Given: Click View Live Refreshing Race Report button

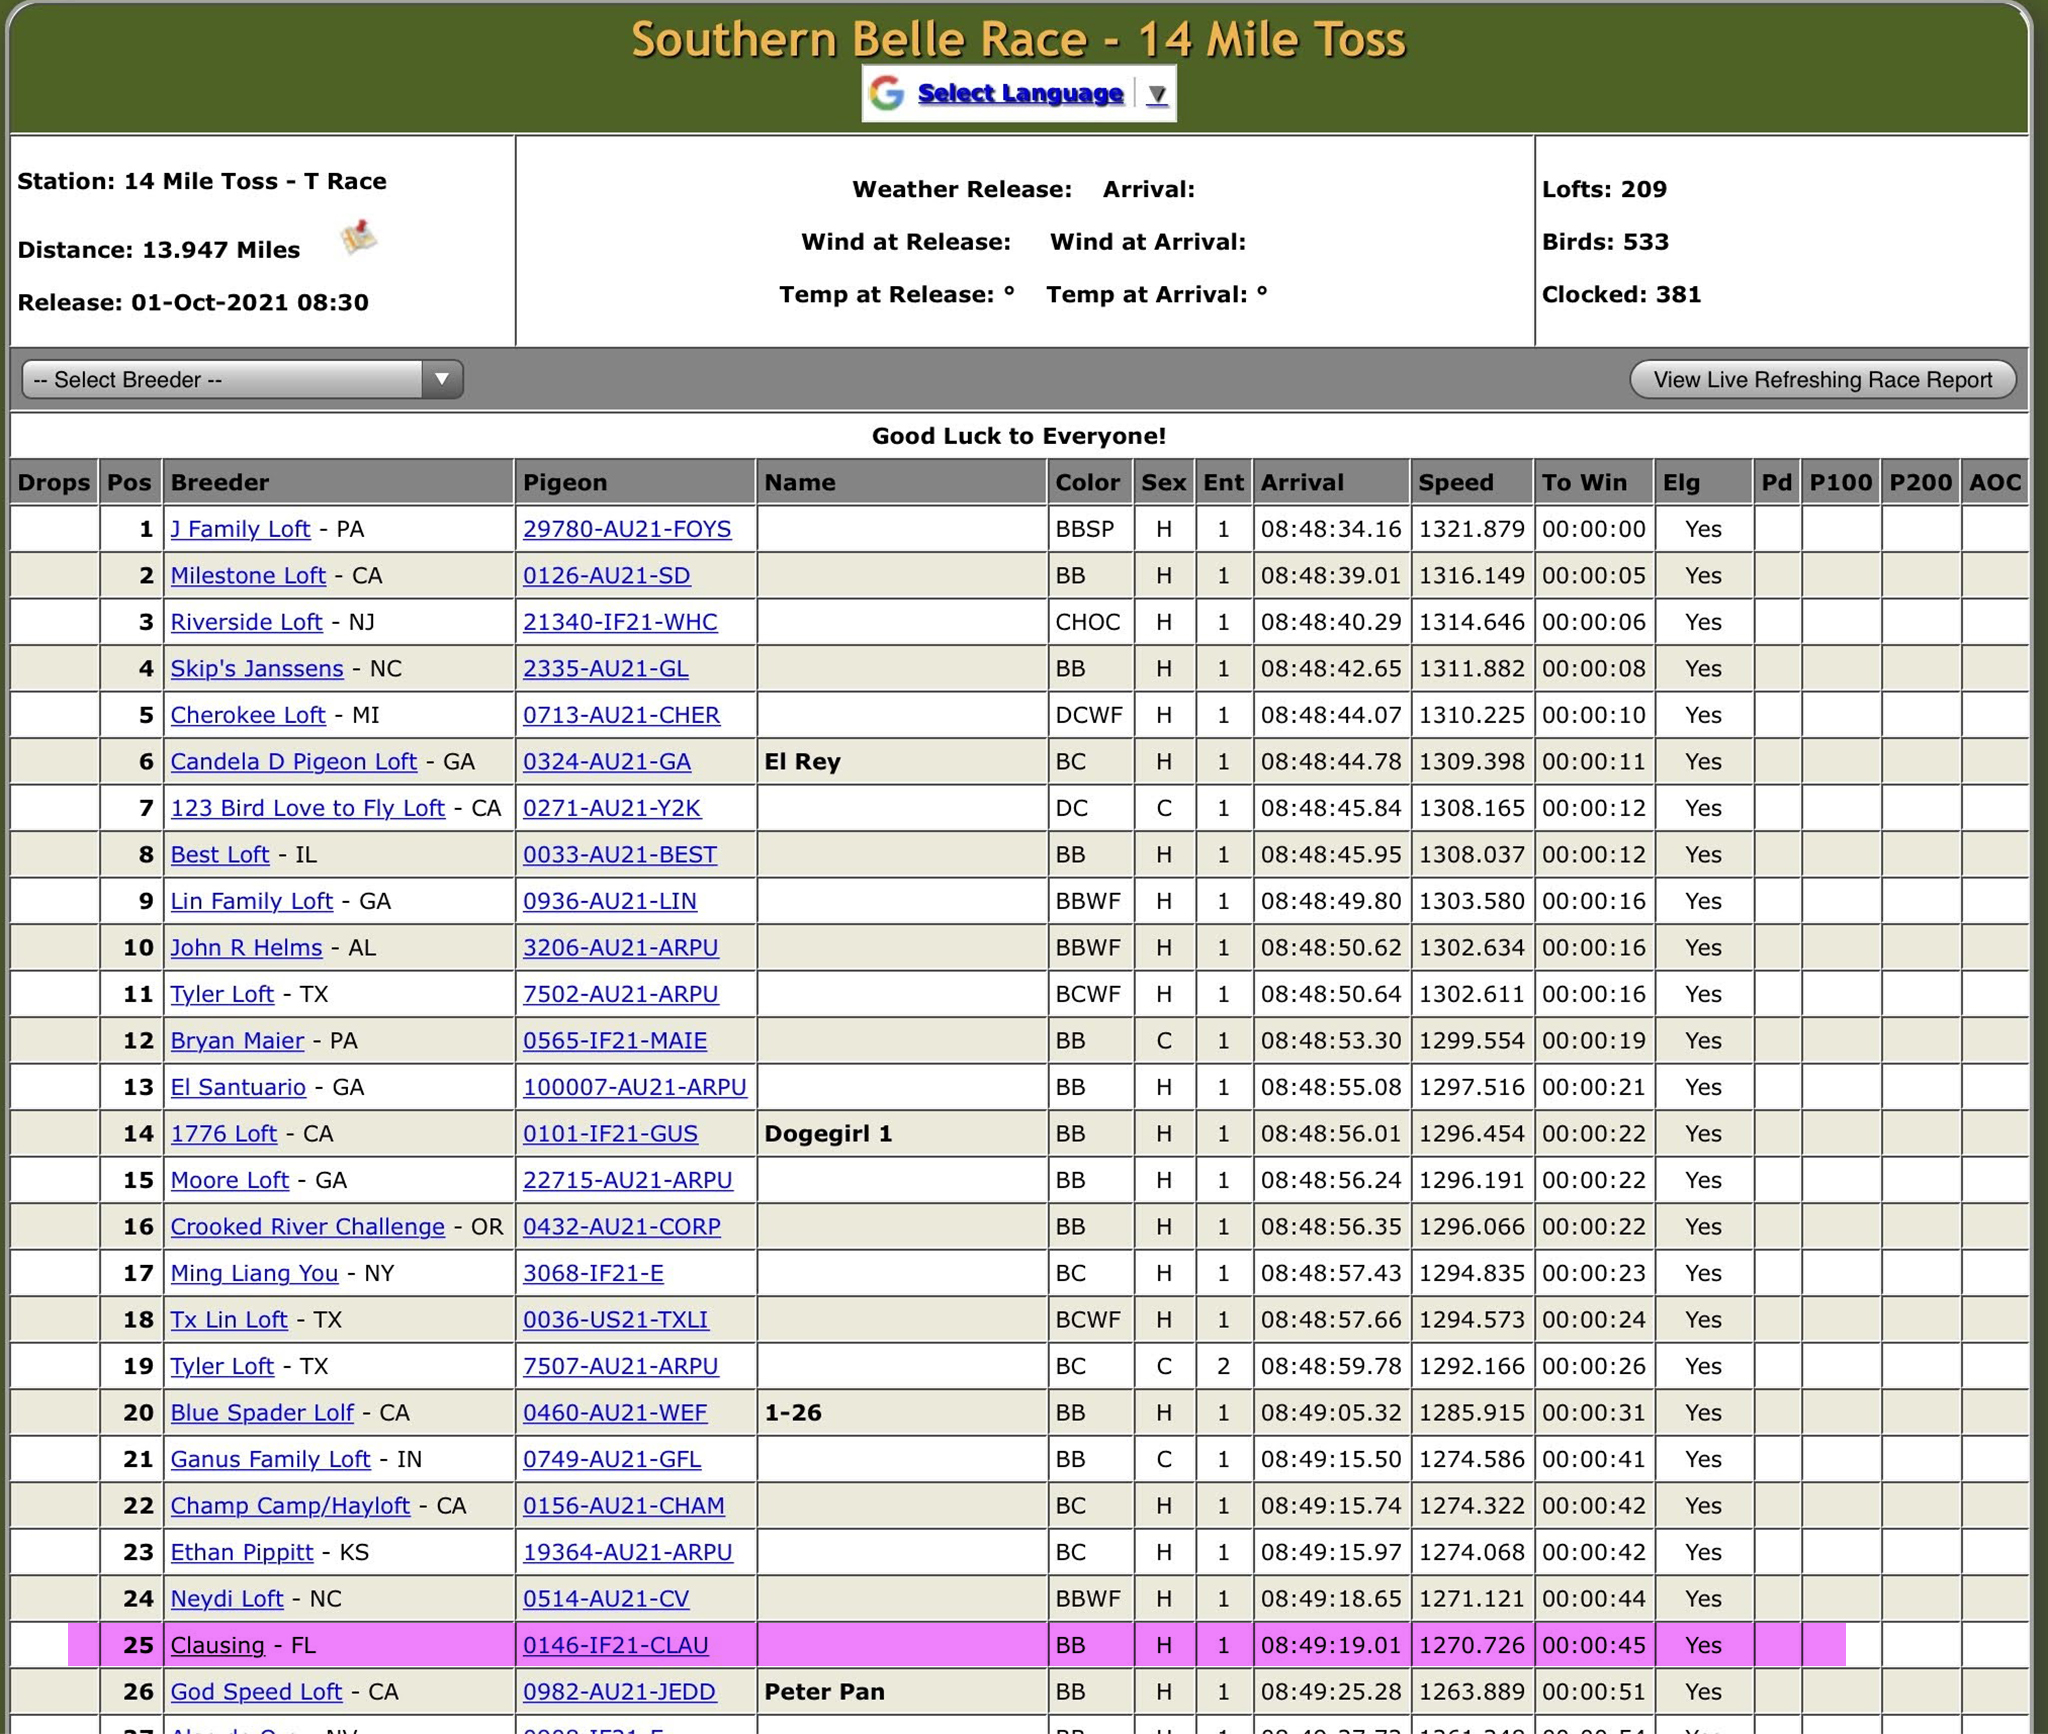Looking at the screenshot, I should (x=1822, y=380).
